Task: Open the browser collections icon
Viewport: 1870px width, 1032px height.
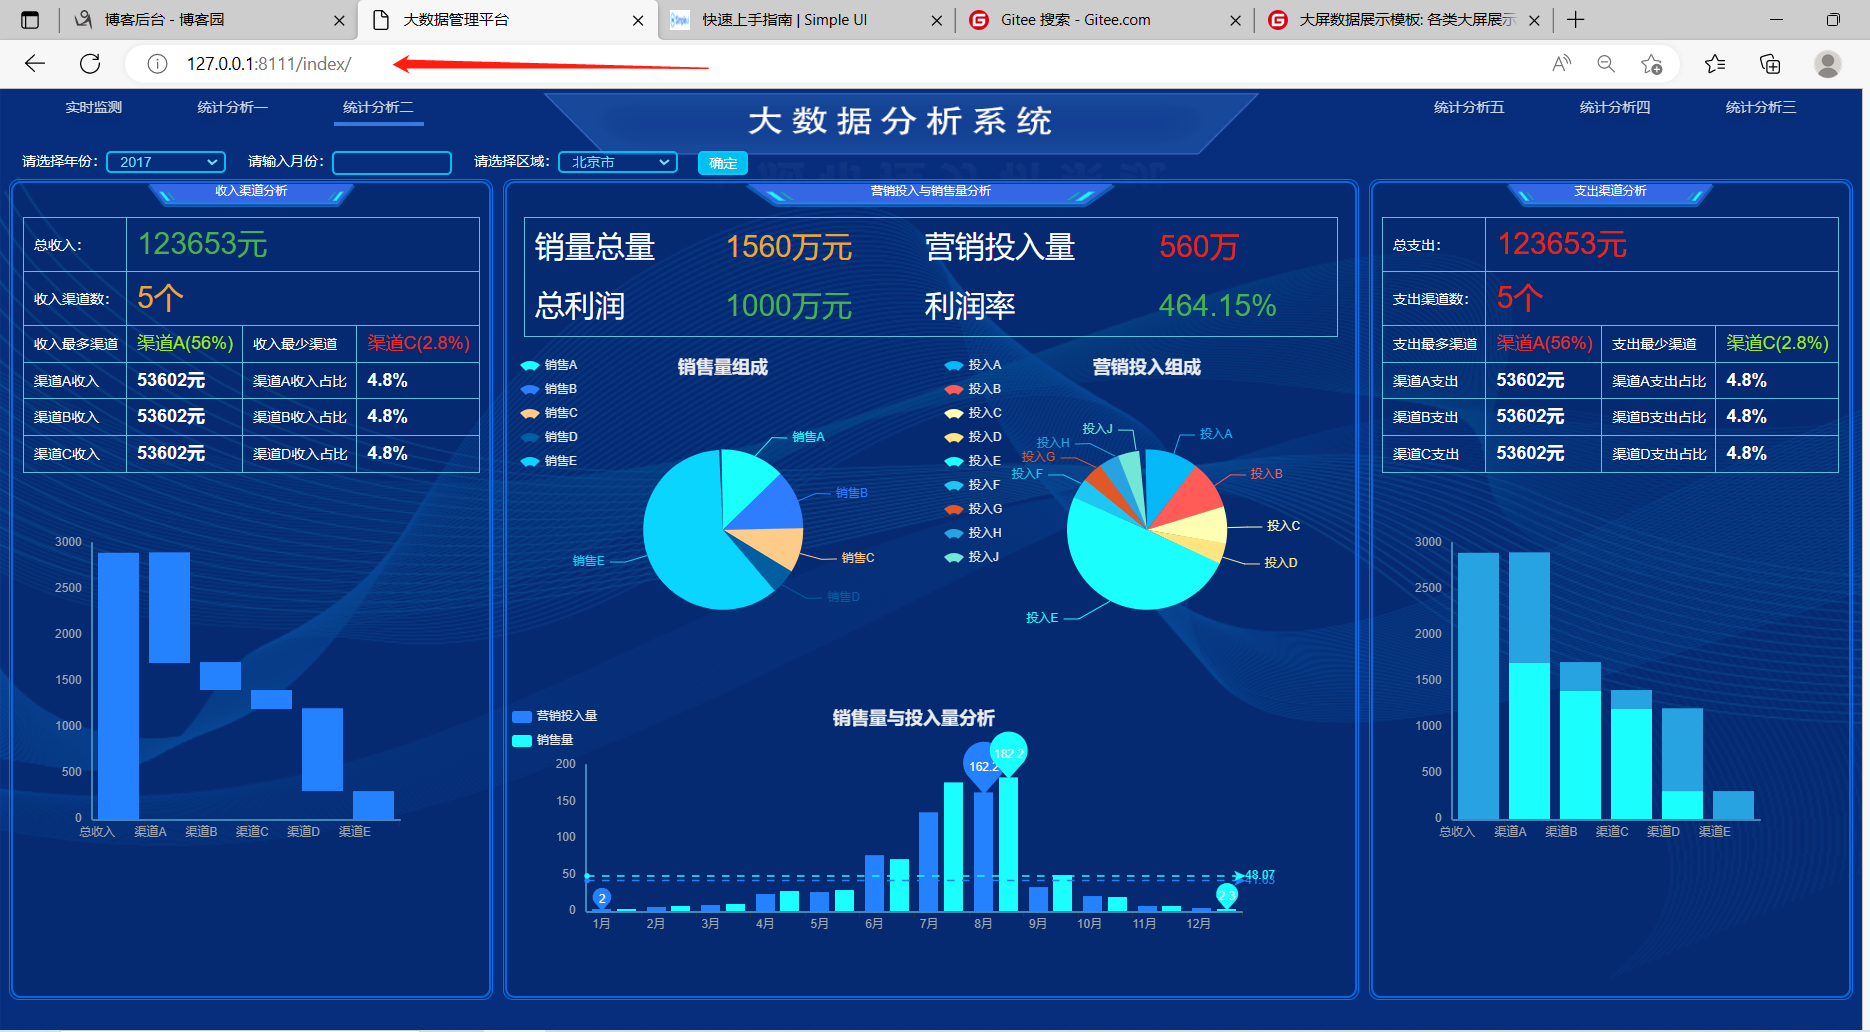Action: (x=1770, y=64)
